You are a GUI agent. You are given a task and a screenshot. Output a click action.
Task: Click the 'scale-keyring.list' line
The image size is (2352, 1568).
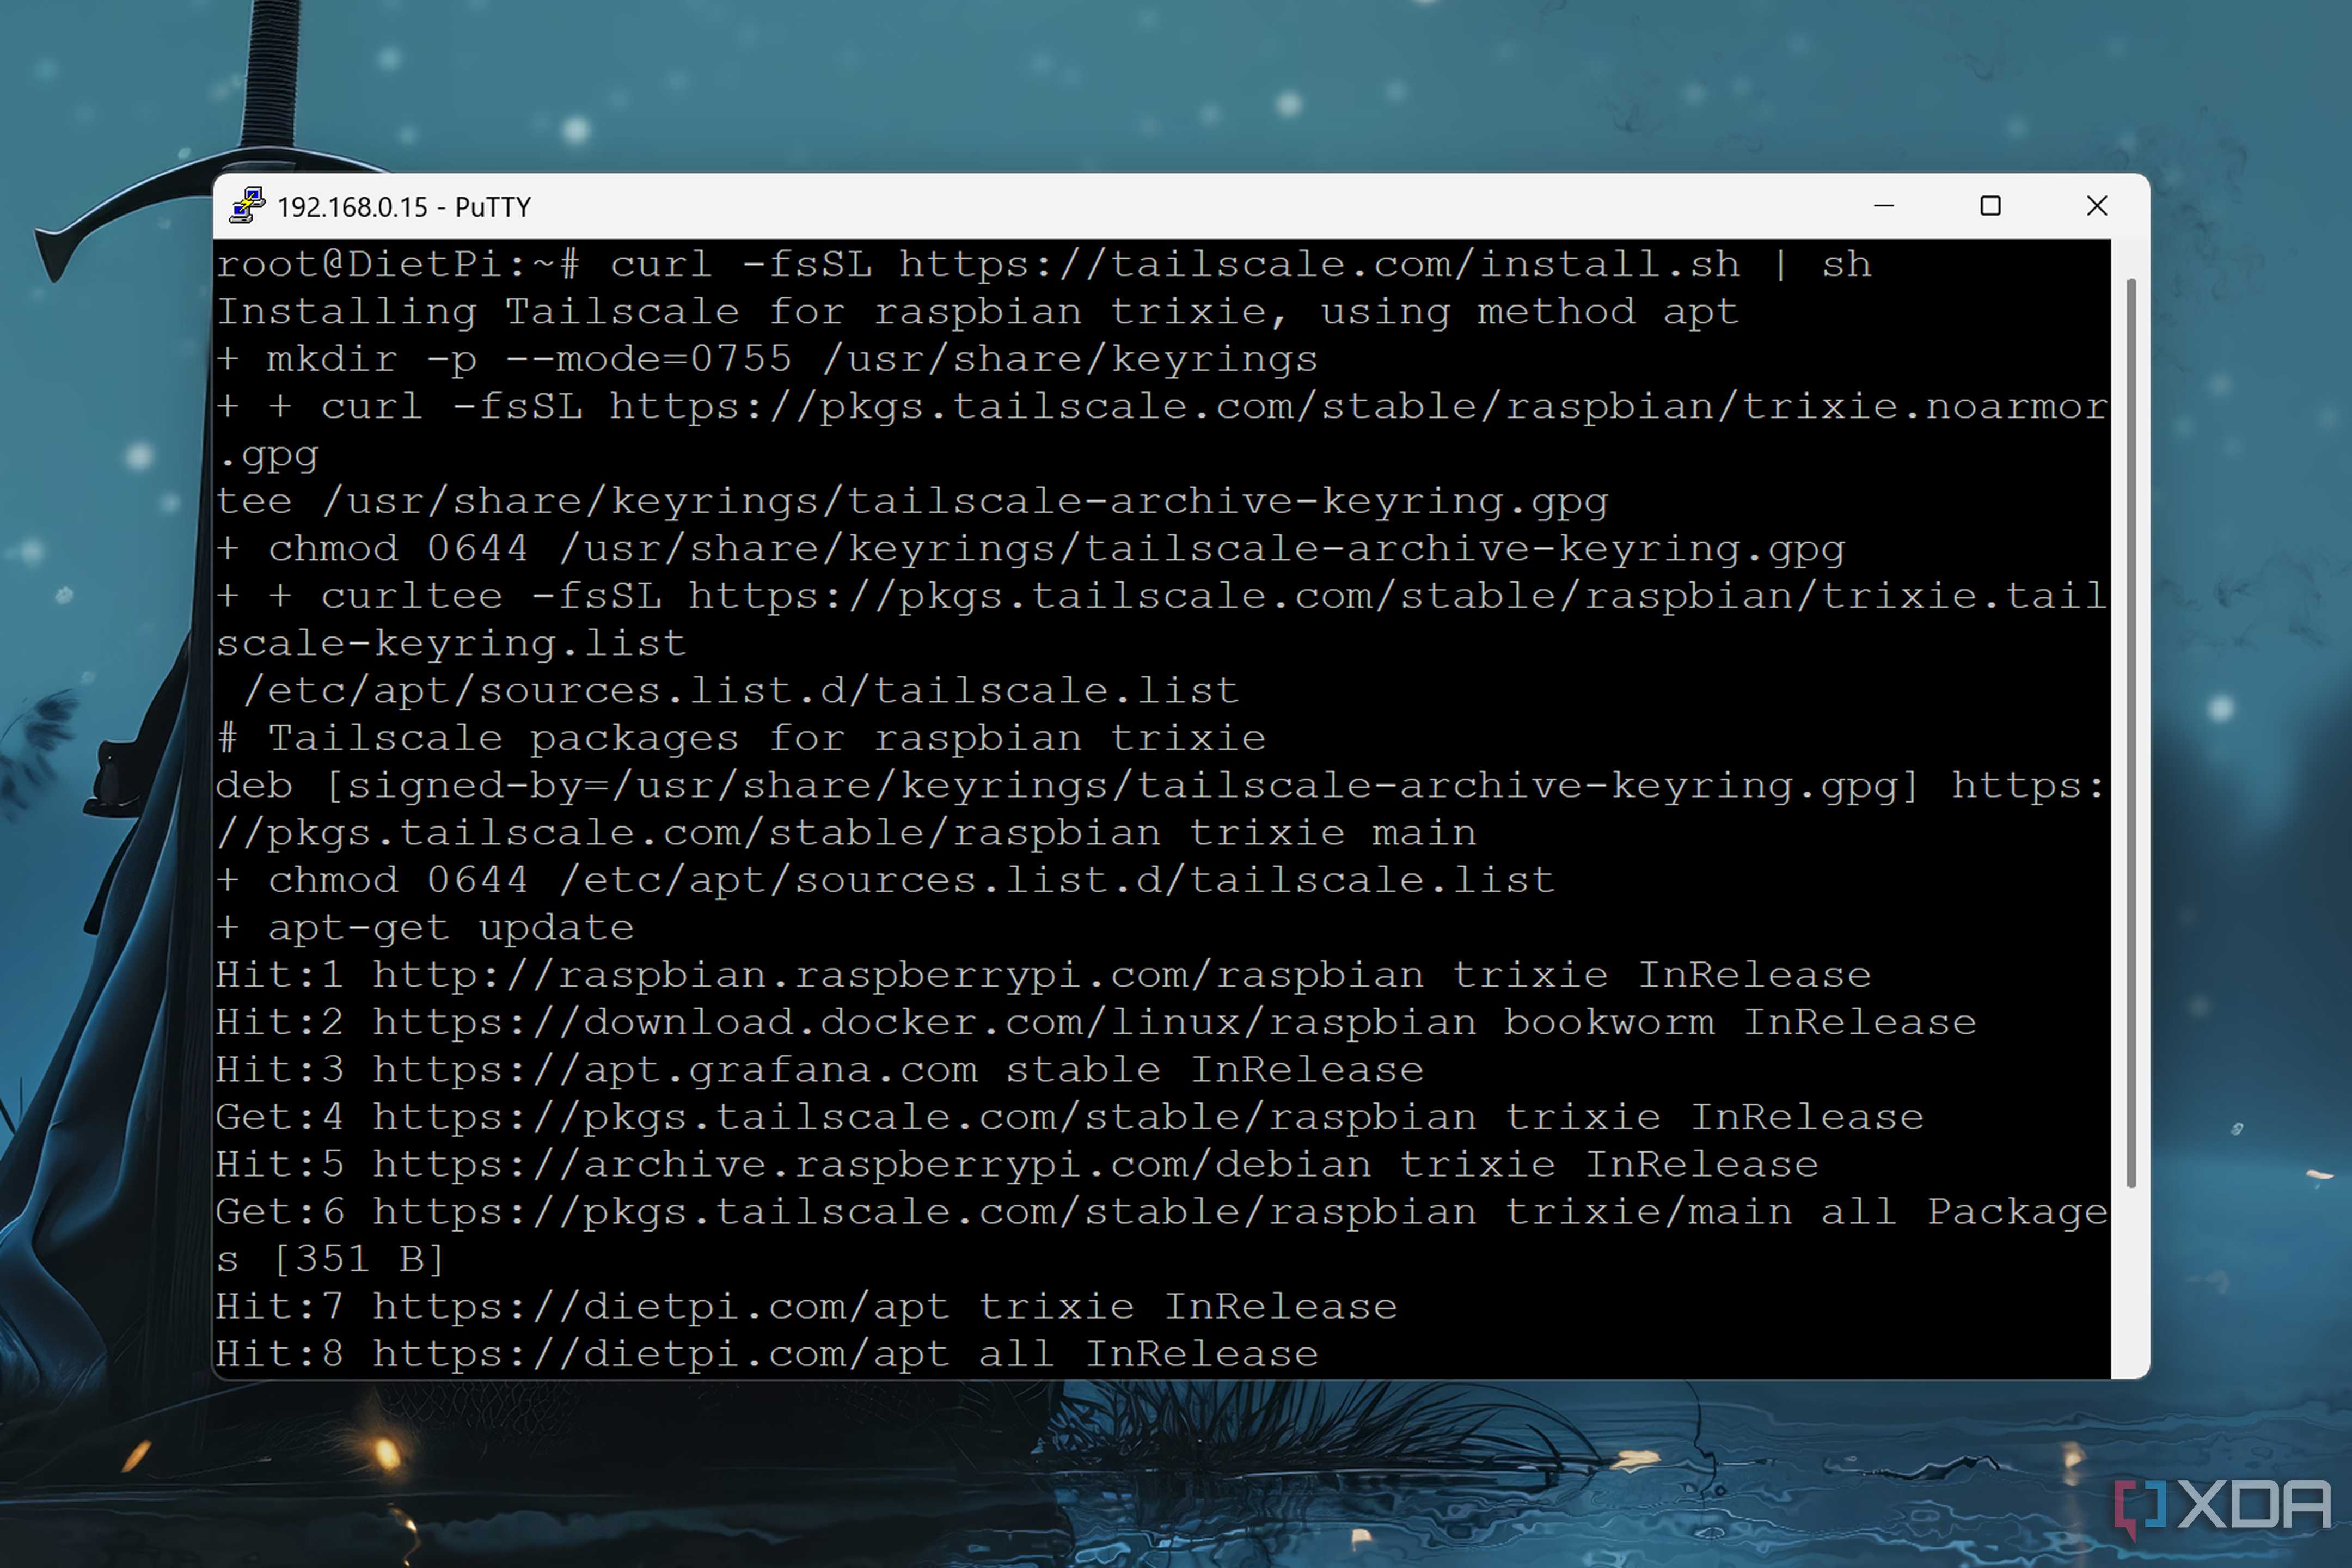451,644
